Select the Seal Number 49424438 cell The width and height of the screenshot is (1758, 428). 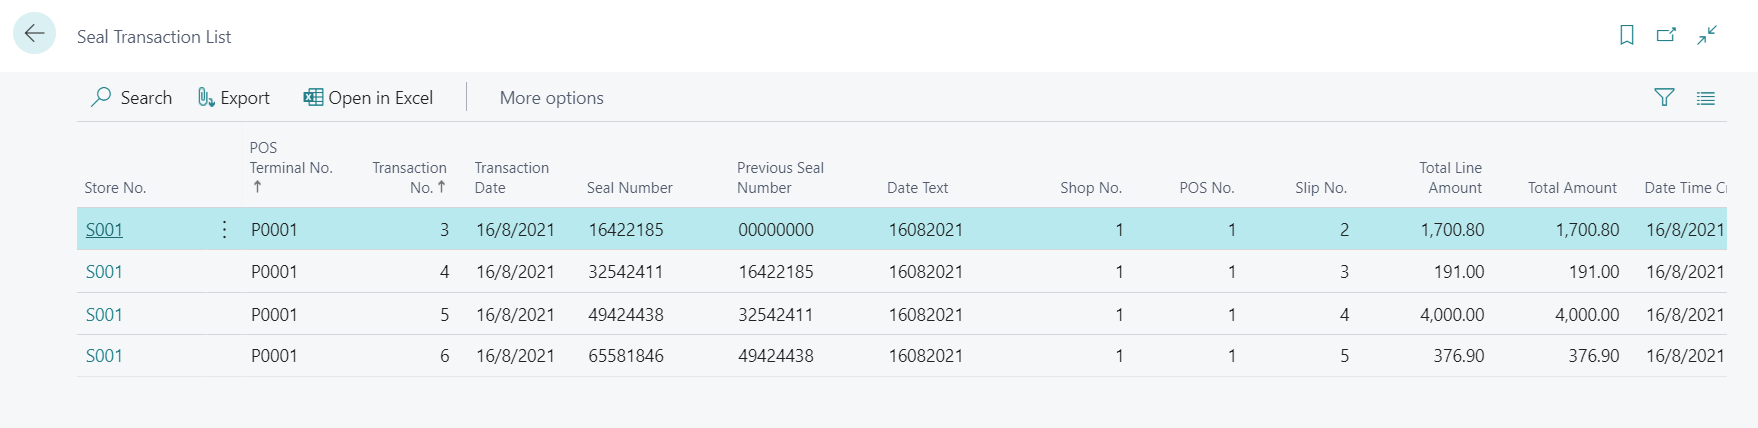pyautogui.click(x=626, y=315)
